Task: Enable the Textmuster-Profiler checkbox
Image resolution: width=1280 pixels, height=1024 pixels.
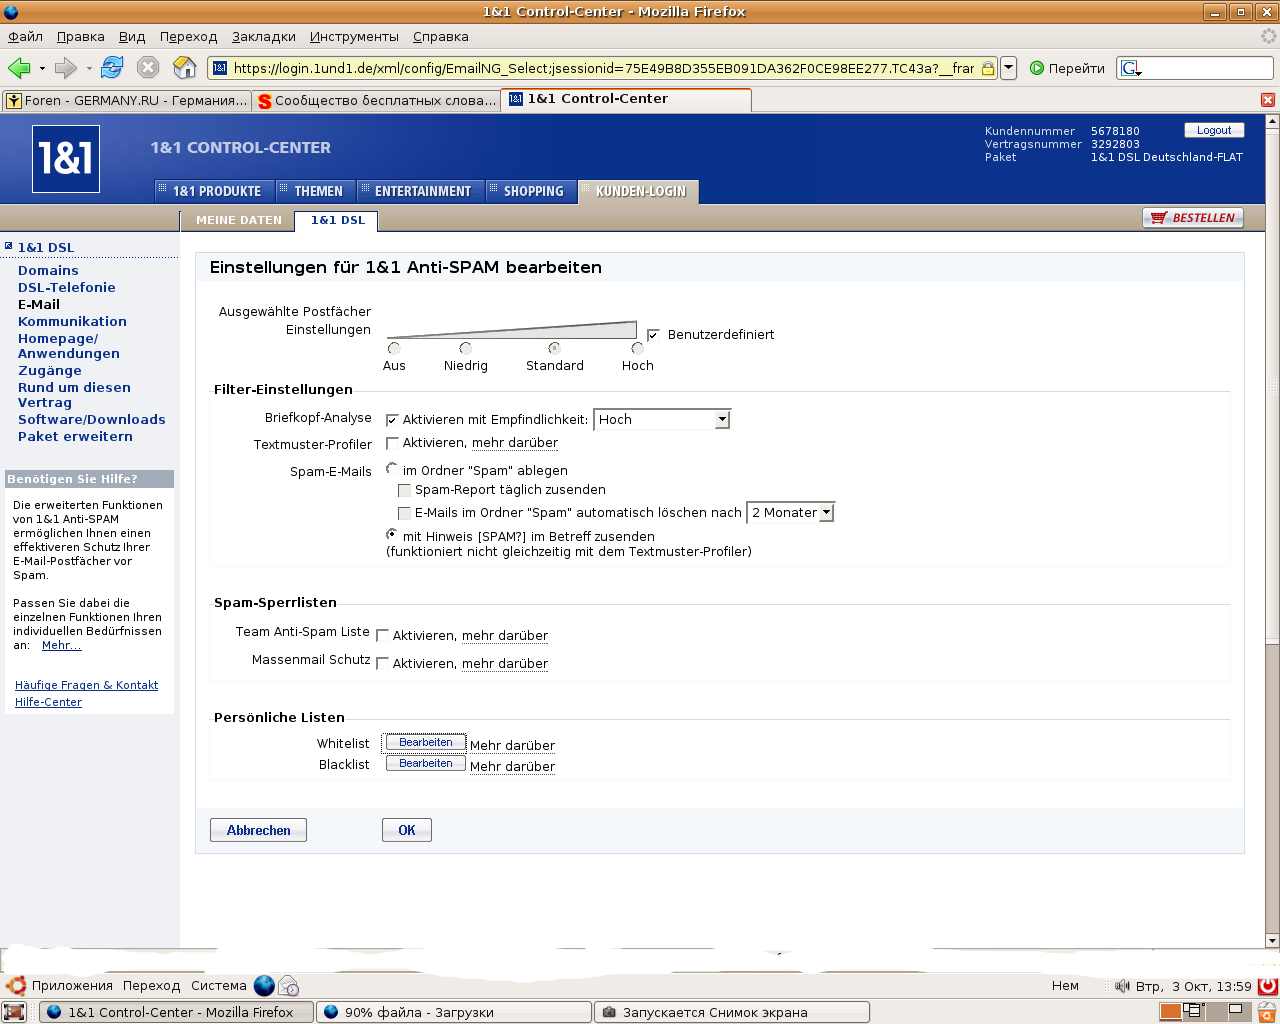Action: pyautogui.click(x=392, y=443)
